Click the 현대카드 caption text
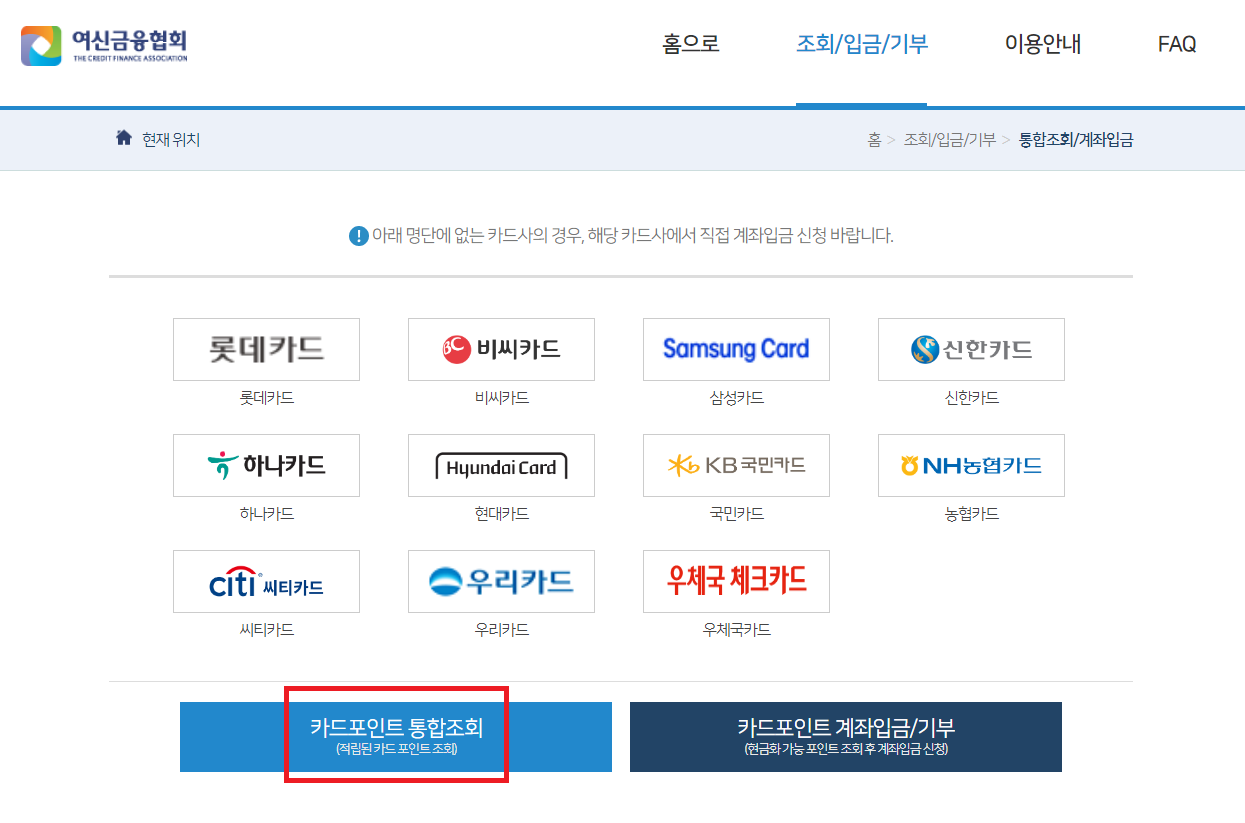The height and width of the screenshot is (823, 1245). click(502, 514)
